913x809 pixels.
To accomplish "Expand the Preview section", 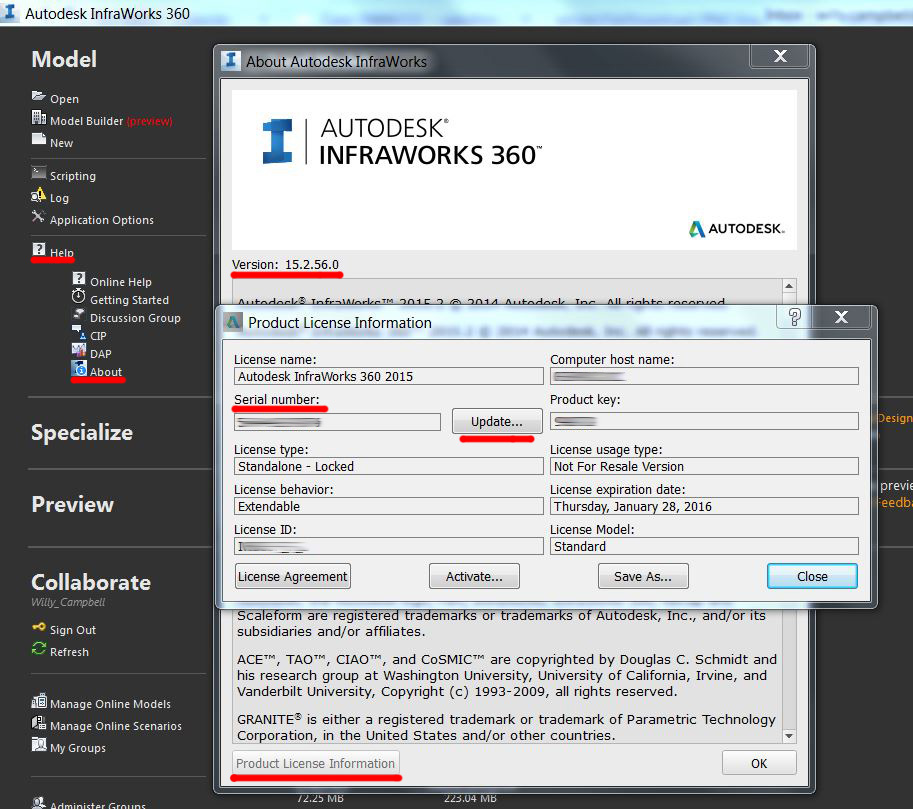I will tap(73, 504).
